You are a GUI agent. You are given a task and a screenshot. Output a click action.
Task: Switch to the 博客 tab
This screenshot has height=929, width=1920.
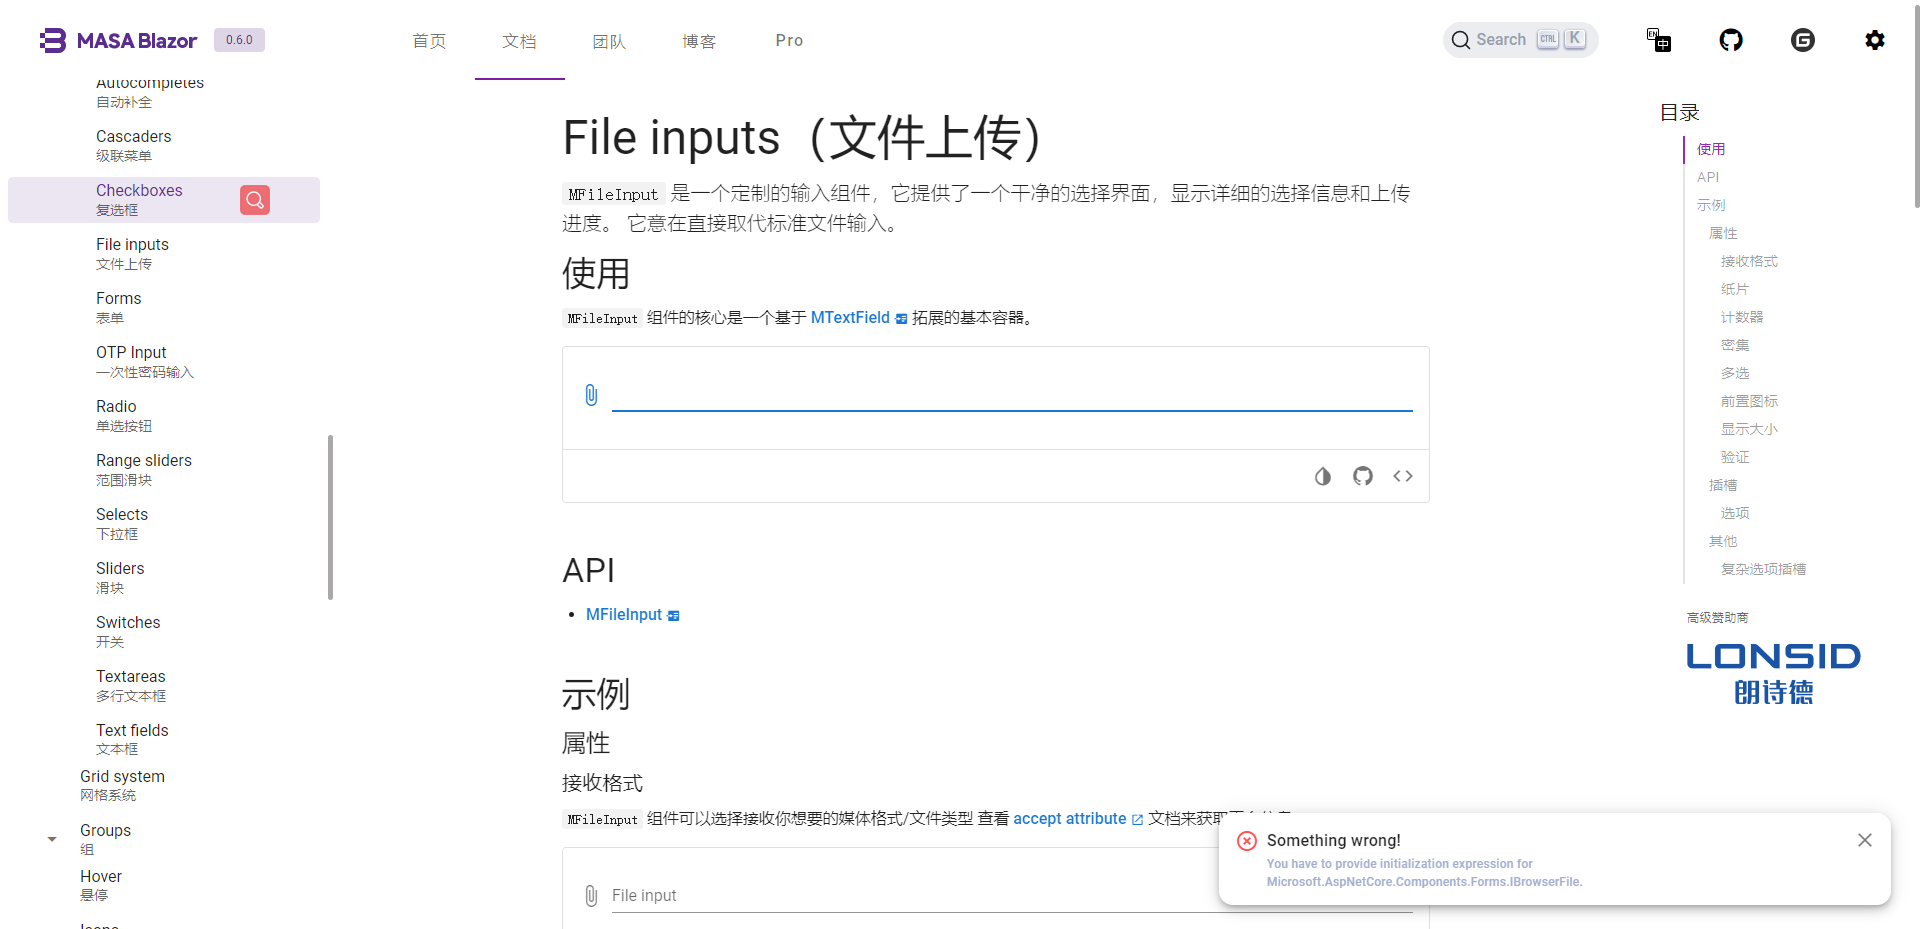pos(699,41)
